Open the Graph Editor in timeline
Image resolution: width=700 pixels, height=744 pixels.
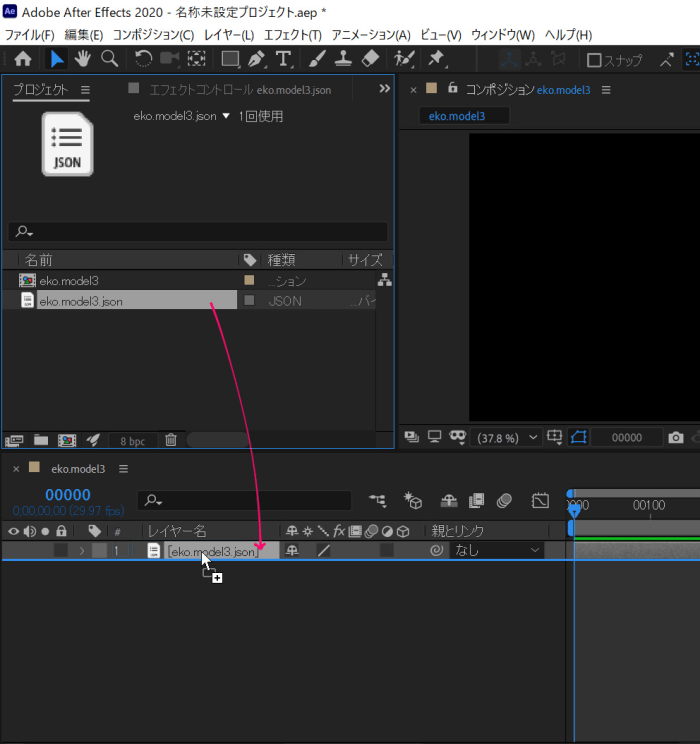pyautogui.click(x=540, y=500)
